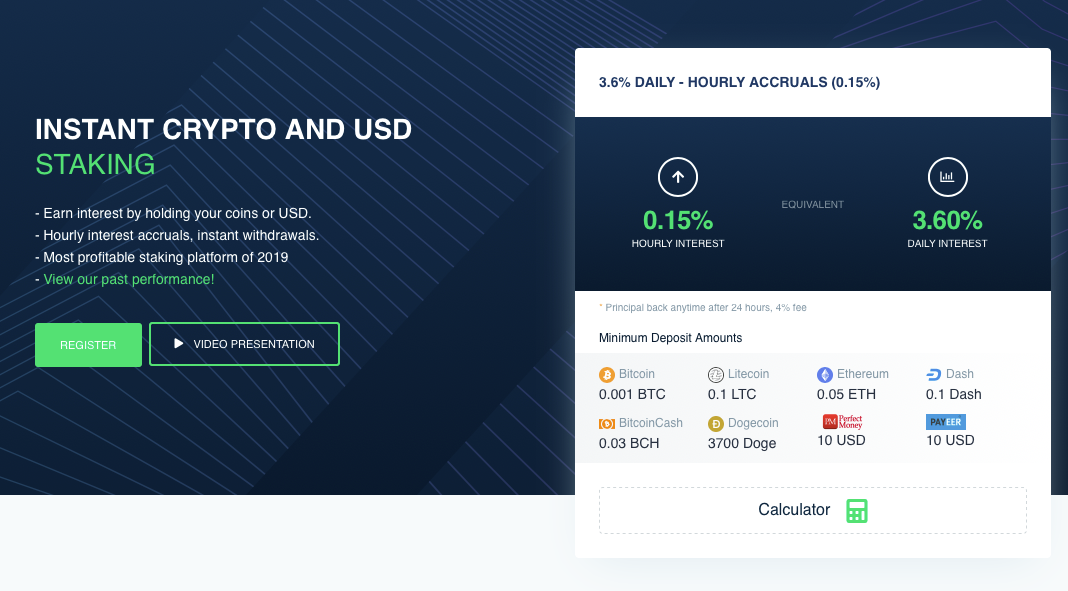Image resolution: width=1068 pixels, height=591 pixels.
Task: Click the 3.60% daily interest value
Action: tap(947, 220)
